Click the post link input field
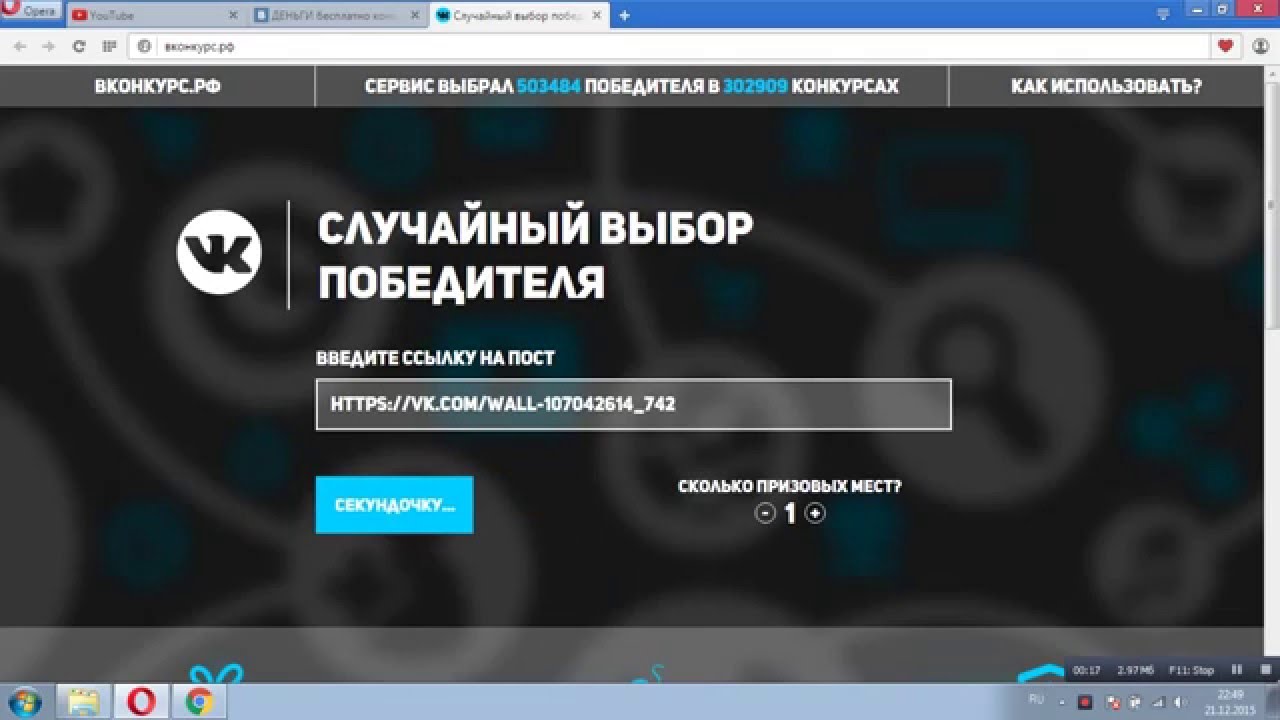The image size is (1280, 720). 634,404
